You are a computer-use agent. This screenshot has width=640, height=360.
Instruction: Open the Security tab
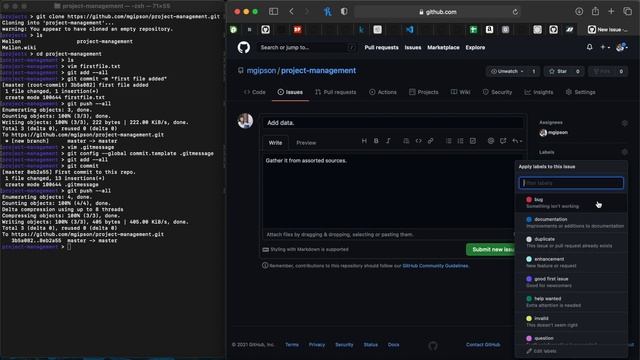497,92
